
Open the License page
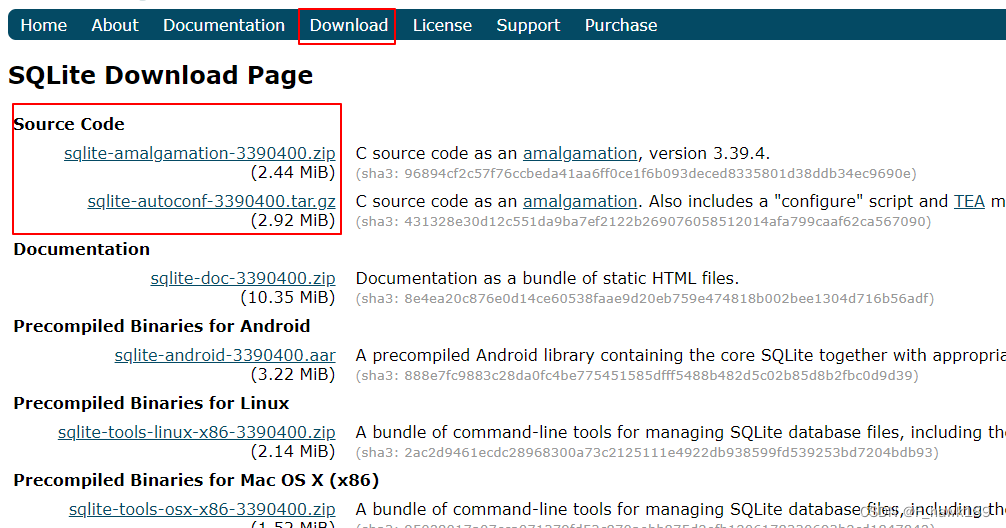[442, 25]
